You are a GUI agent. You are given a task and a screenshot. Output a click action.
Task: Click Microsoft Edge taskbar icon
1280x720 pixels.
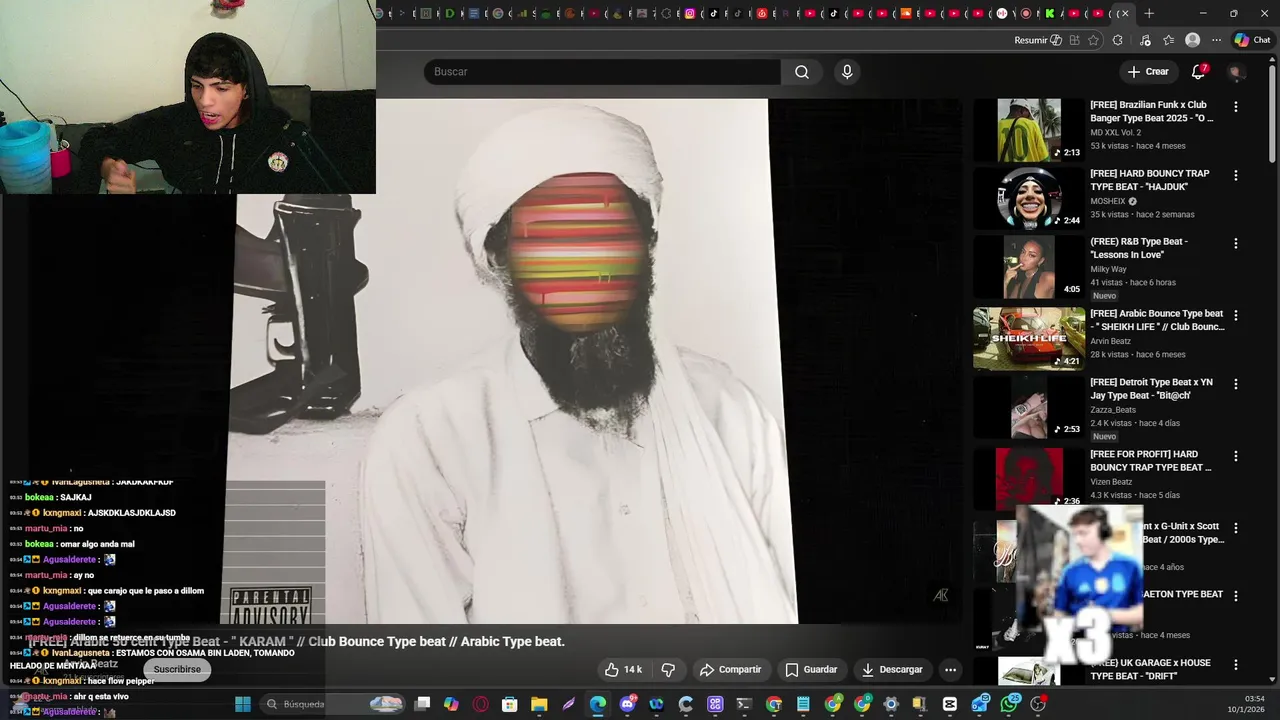[x=597, y=704]
